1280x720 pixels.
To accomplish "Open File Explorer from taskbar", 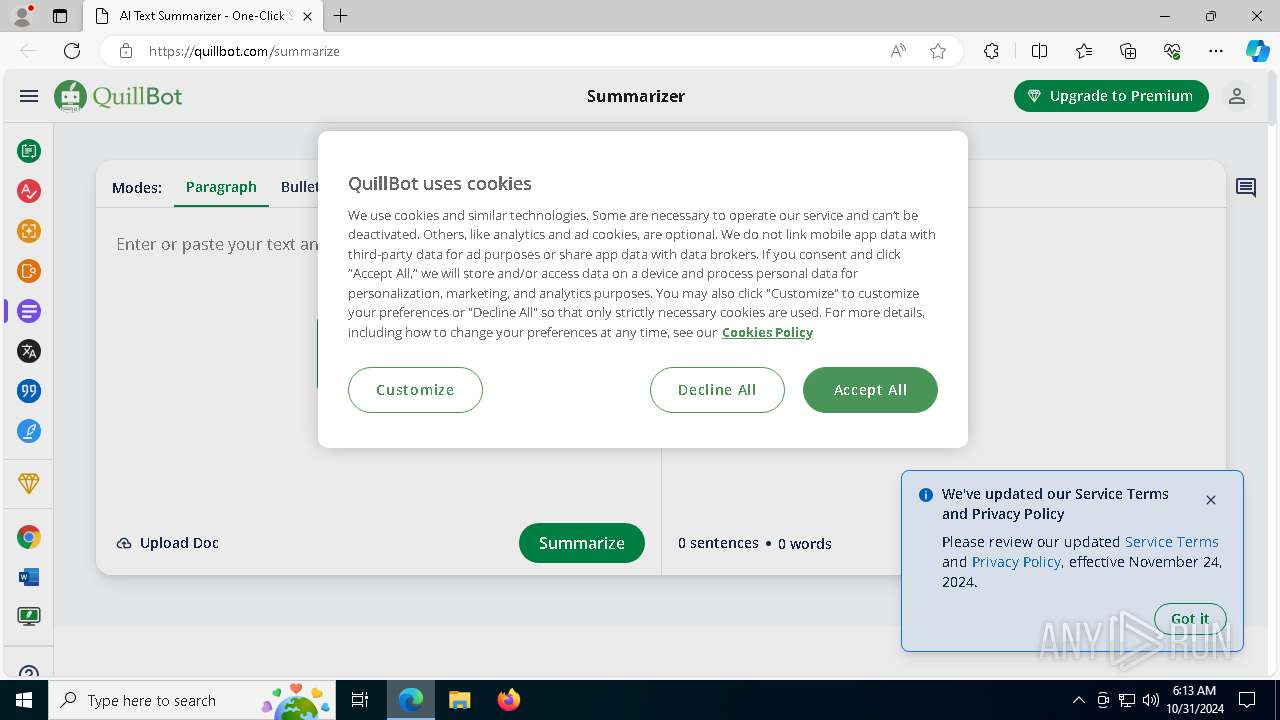I will [459, 700].
